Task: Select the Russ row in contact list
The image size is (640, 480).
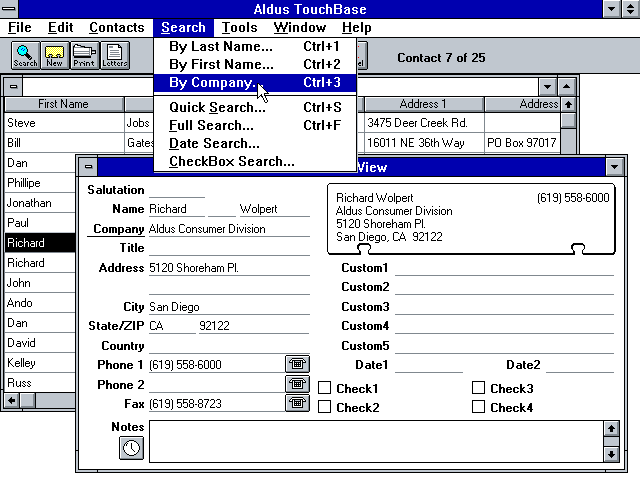Action: click(x=40, y=383)
